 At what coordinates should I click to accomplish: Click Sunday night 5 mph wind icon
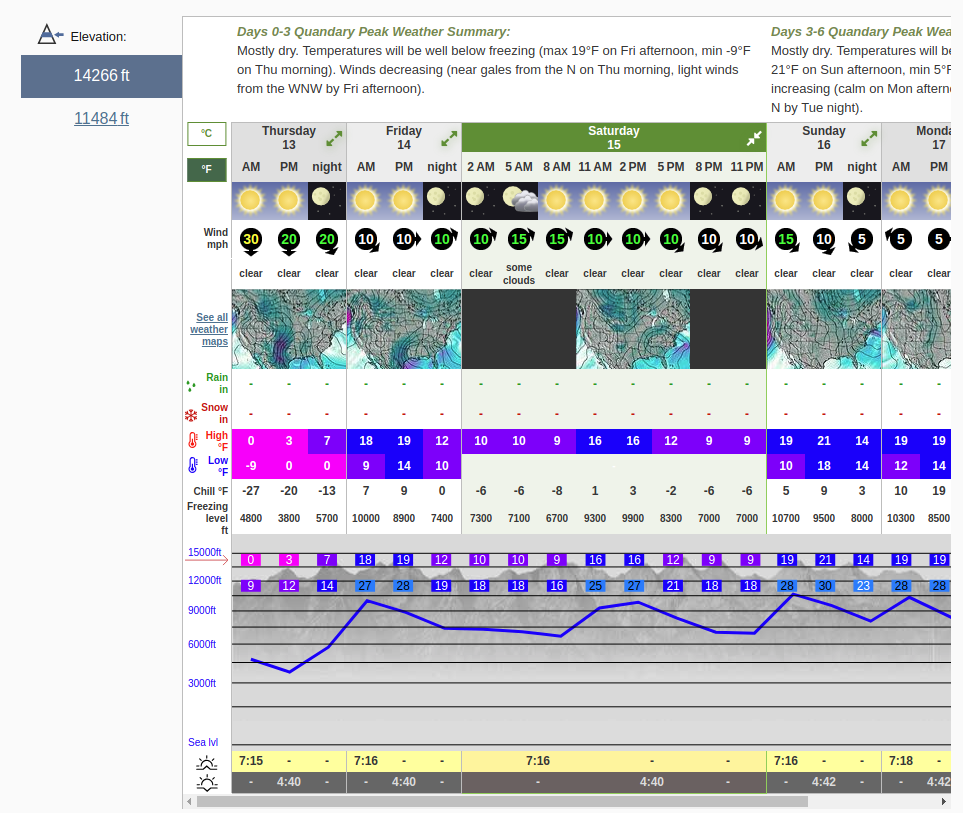861,240
